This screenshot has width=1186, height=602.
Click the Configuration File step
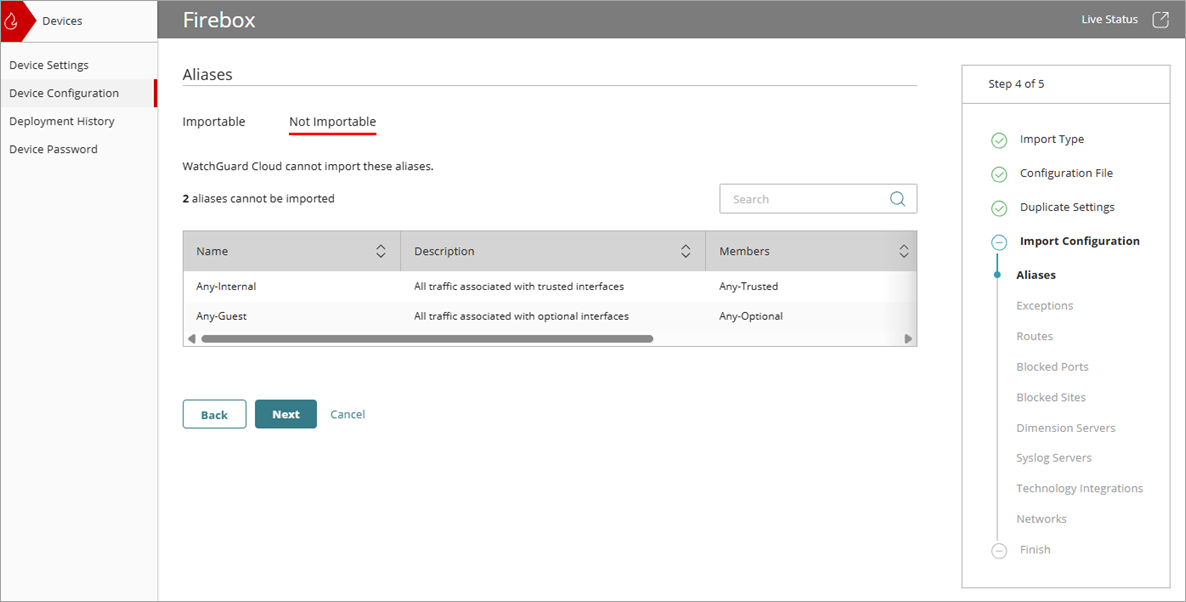[x=1066, y=173]
